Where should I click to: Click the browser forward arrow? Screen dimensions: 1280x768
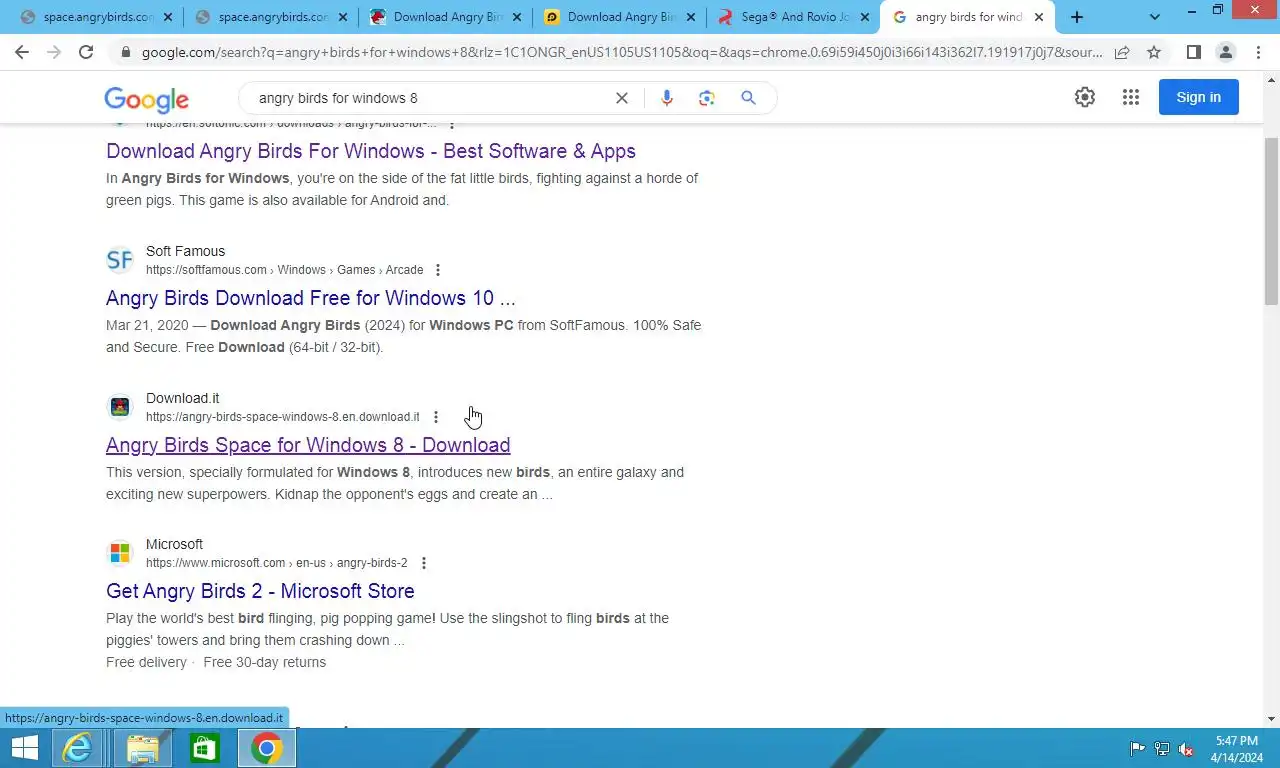(54, 52)
